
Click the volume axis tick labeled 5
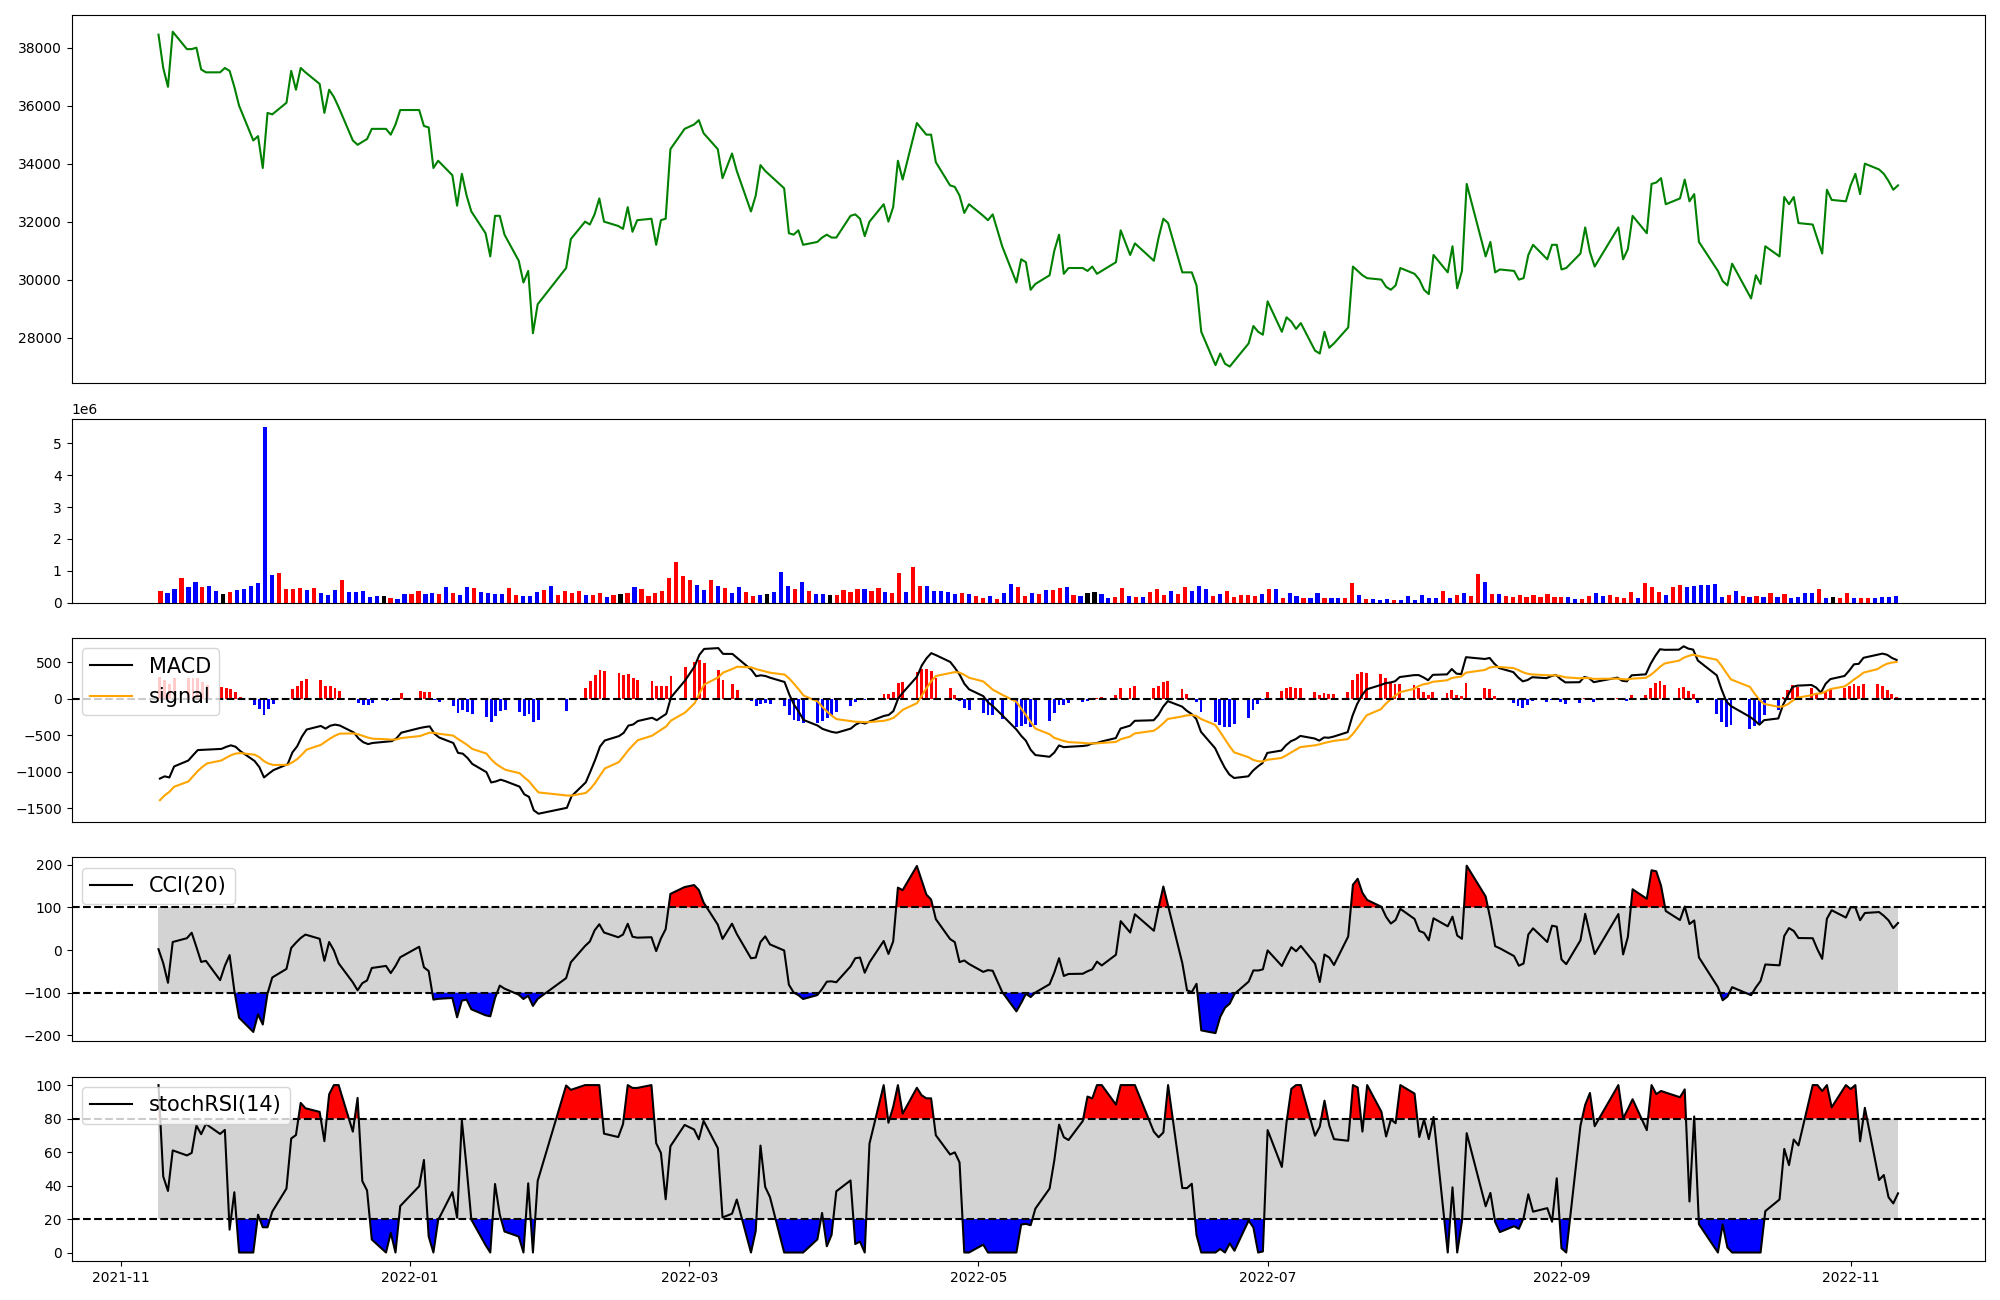point(57,444)
